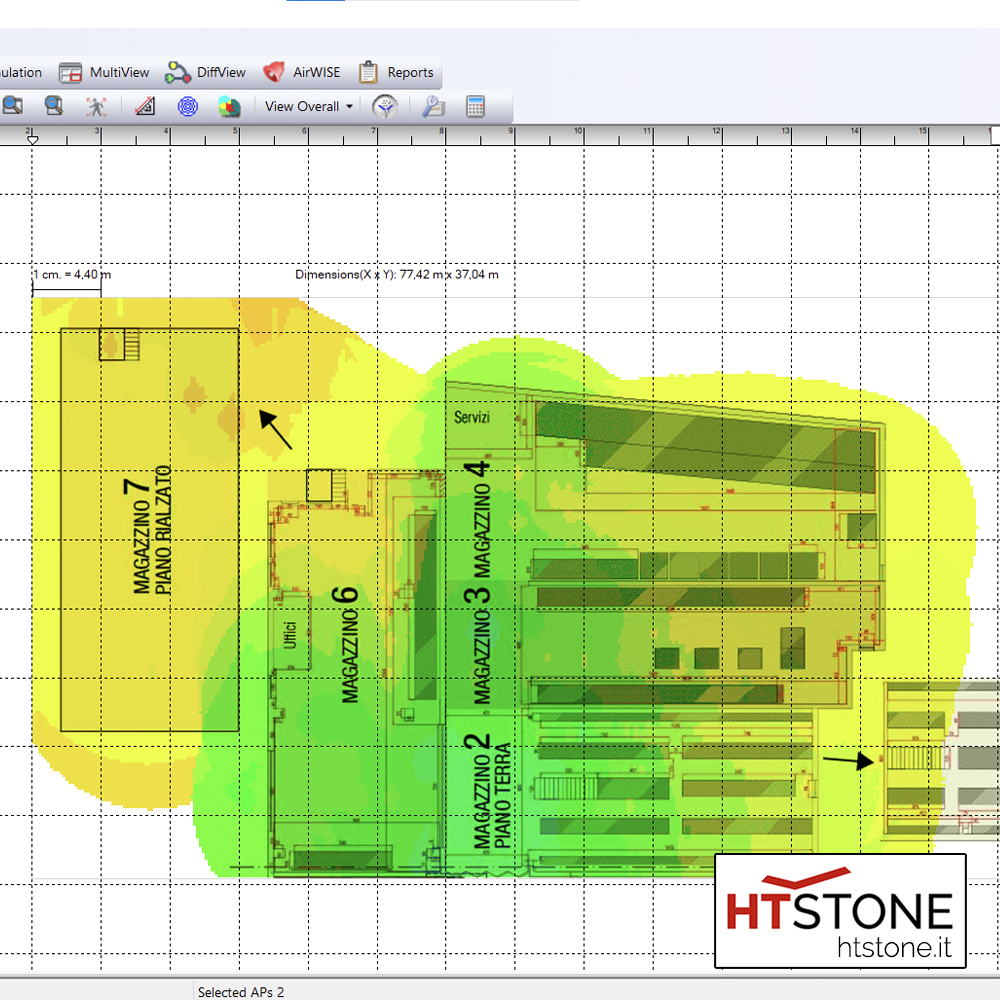Click the MAGAZZINO 4 label on floor plan
The height and width of the screenshot is (1000, 1000).
(x=478, y=519)
